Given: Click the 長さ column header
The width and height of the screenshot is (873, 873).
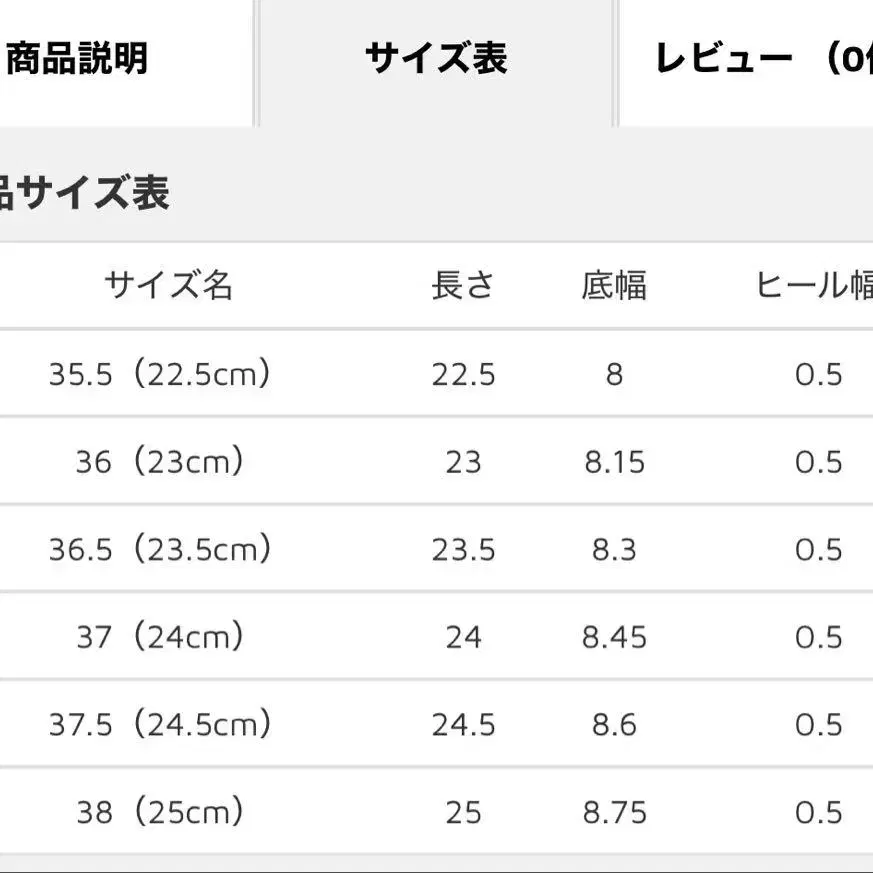Looking at the screenshot, I should (x=463, y=286).
